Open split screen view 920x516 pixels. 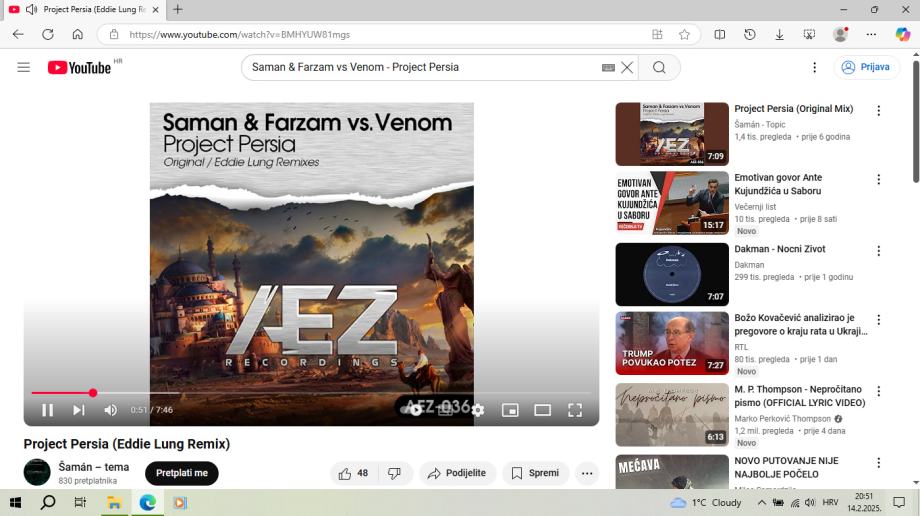tap(720, 35)
